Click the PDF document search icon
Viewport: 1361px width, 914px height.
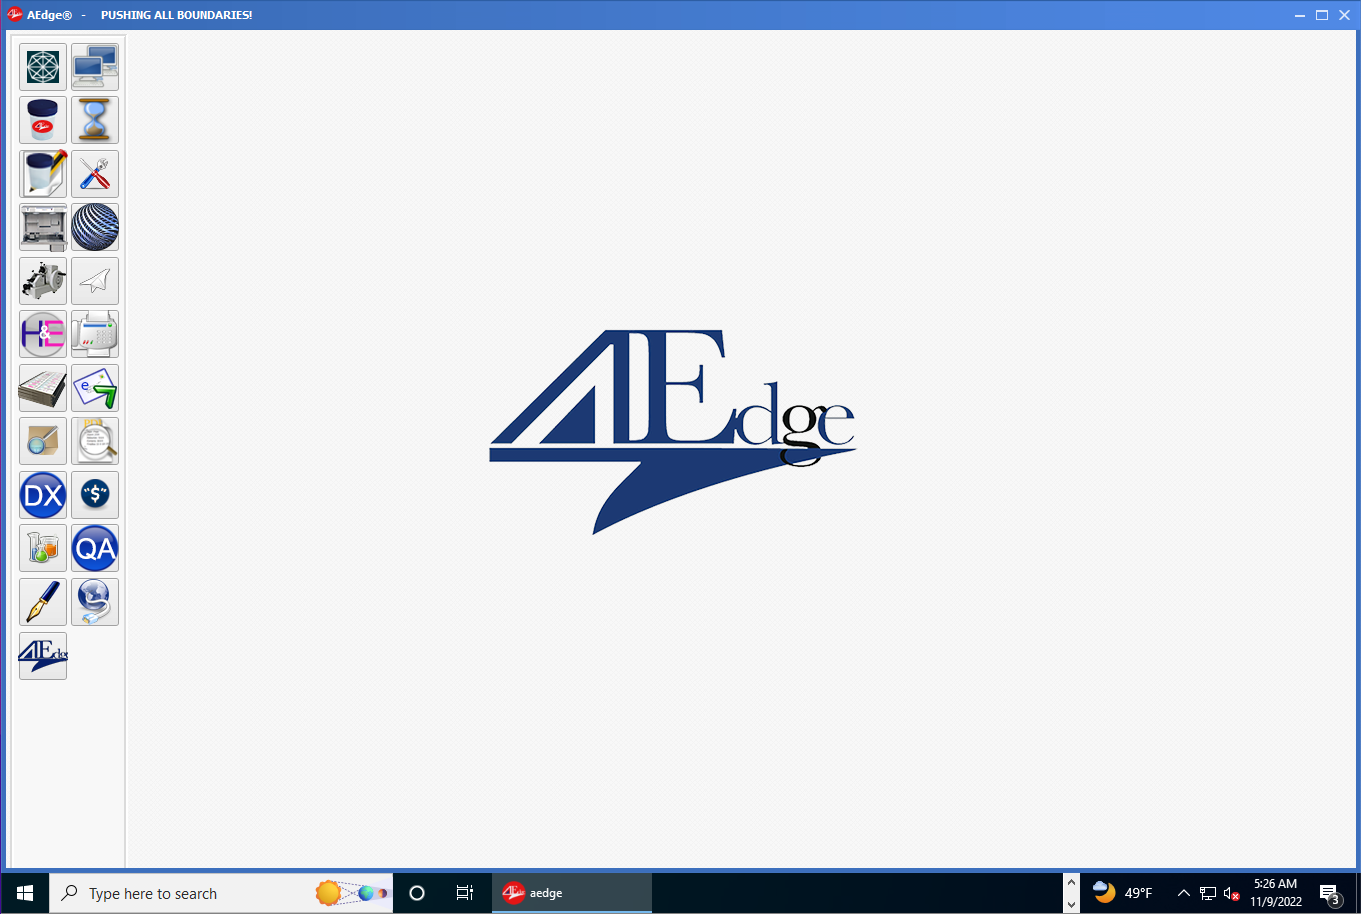tap(95, 441)
